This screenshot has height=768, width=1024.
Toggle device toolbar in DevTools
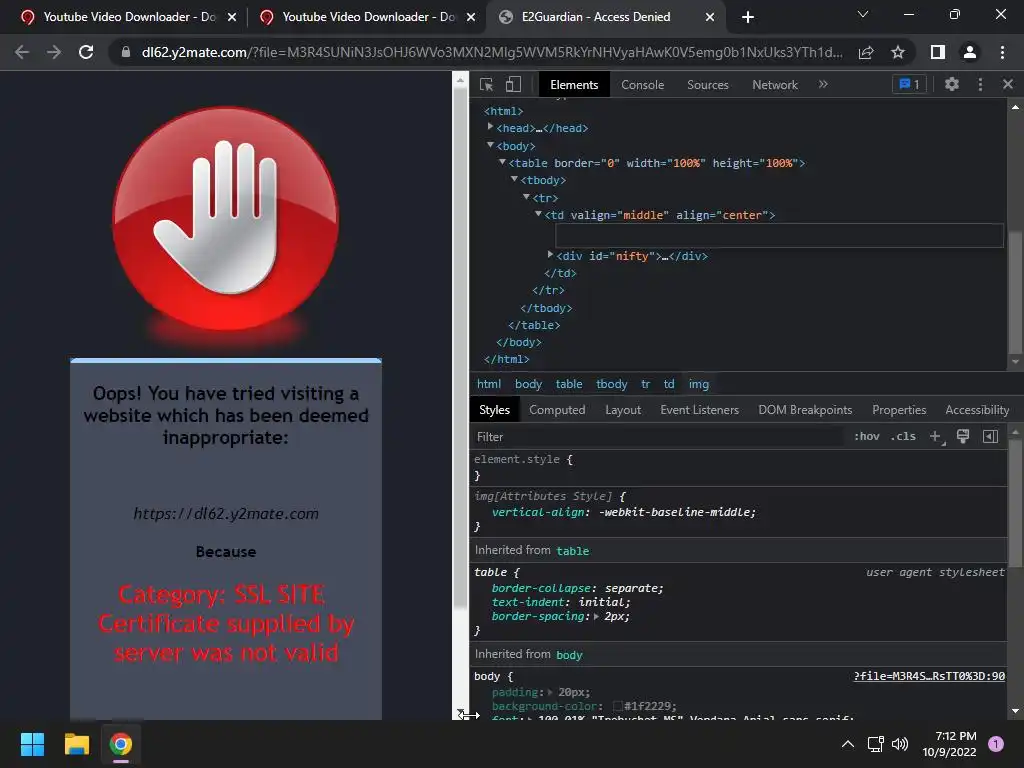tap(513, 84)
